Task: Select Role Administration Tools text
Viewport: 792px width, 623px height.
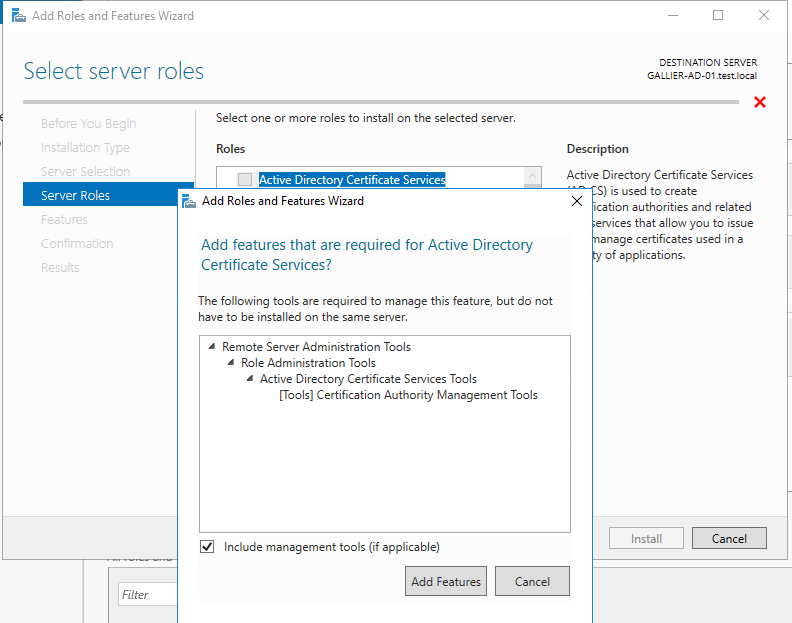Action: click(308, 363)
